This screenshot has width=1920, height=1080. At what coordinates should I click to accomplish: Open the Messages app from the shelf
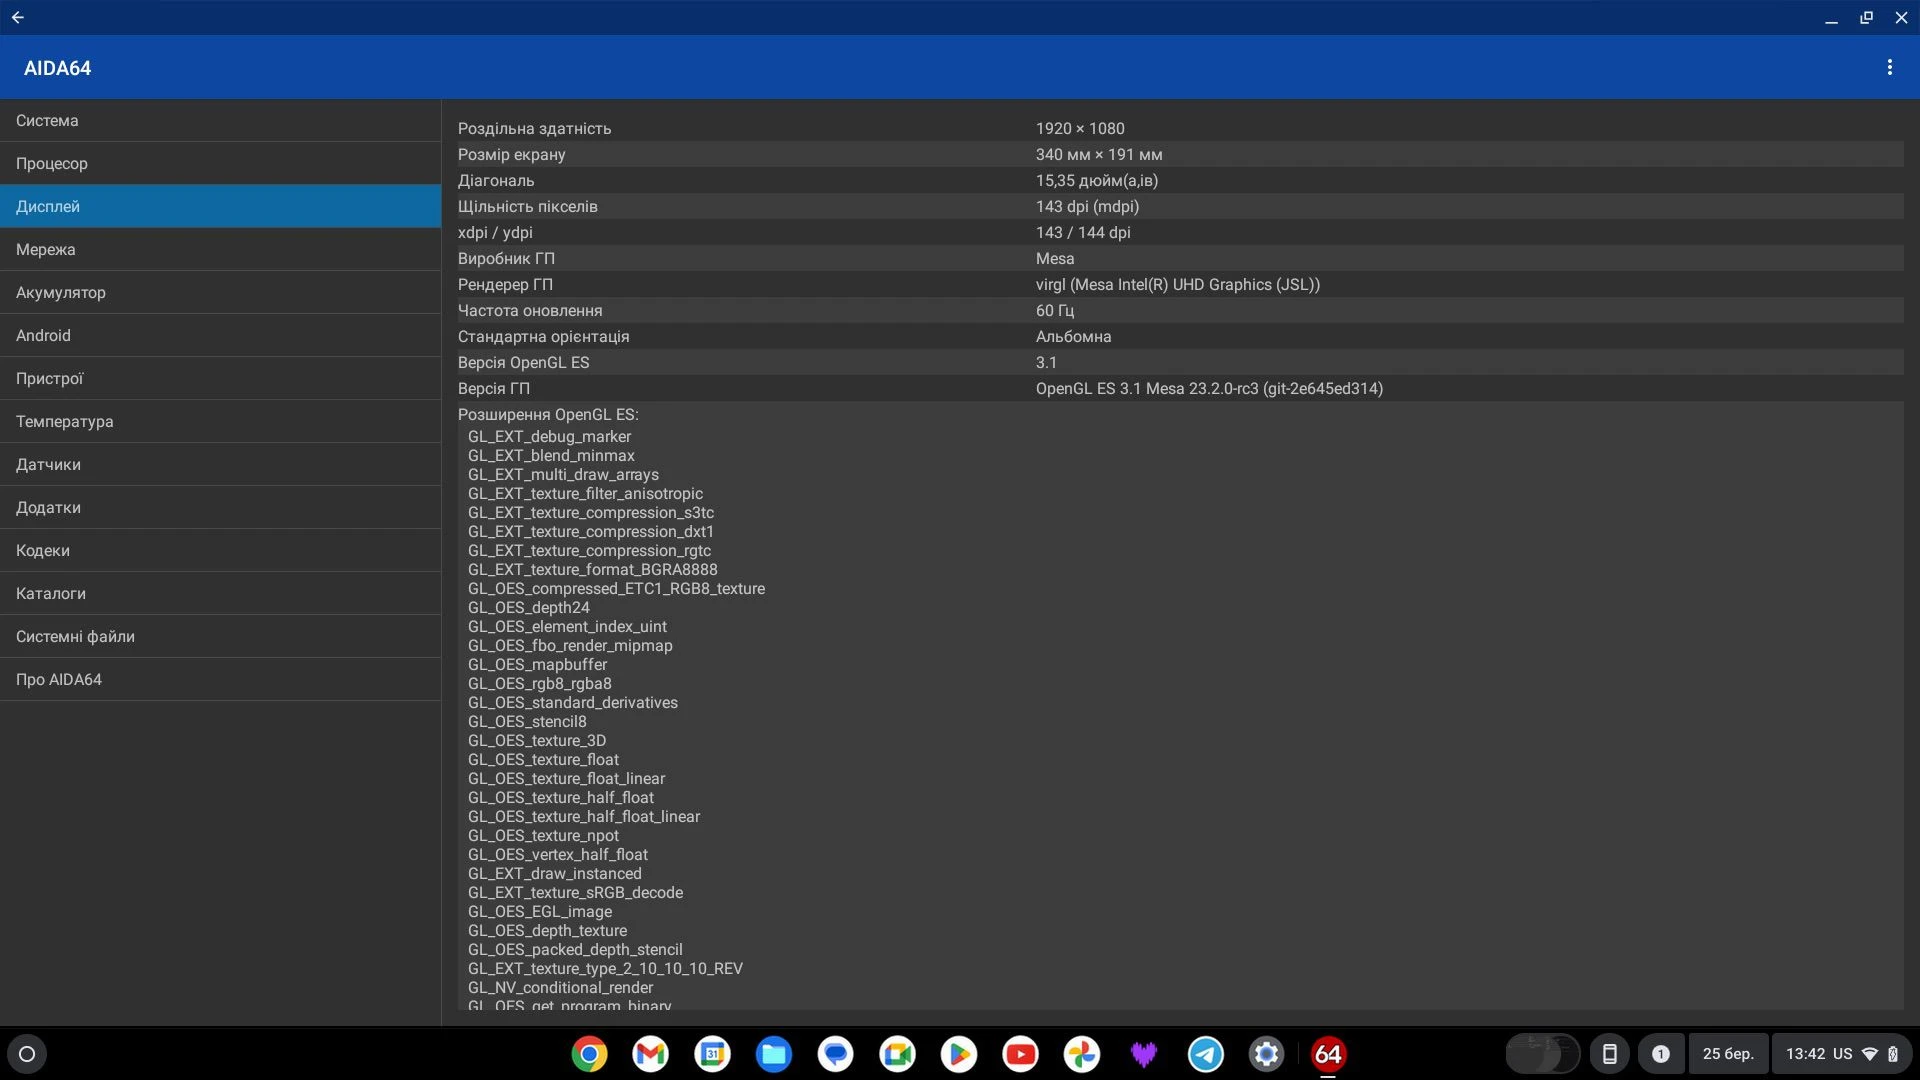pos(836,1054)
